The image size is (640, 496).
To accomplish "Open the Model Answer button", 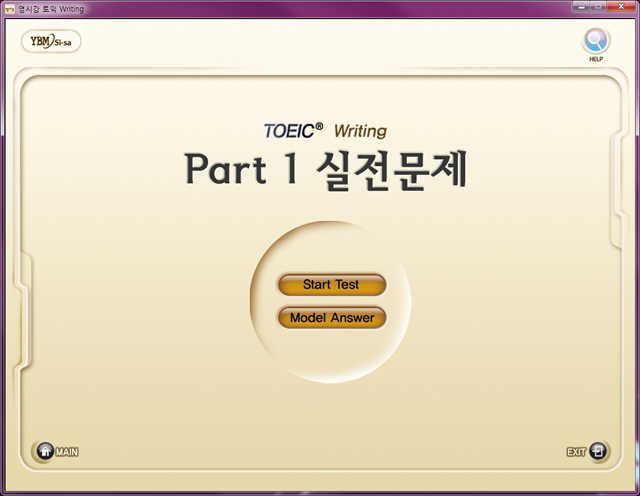I will click(331, 318).
